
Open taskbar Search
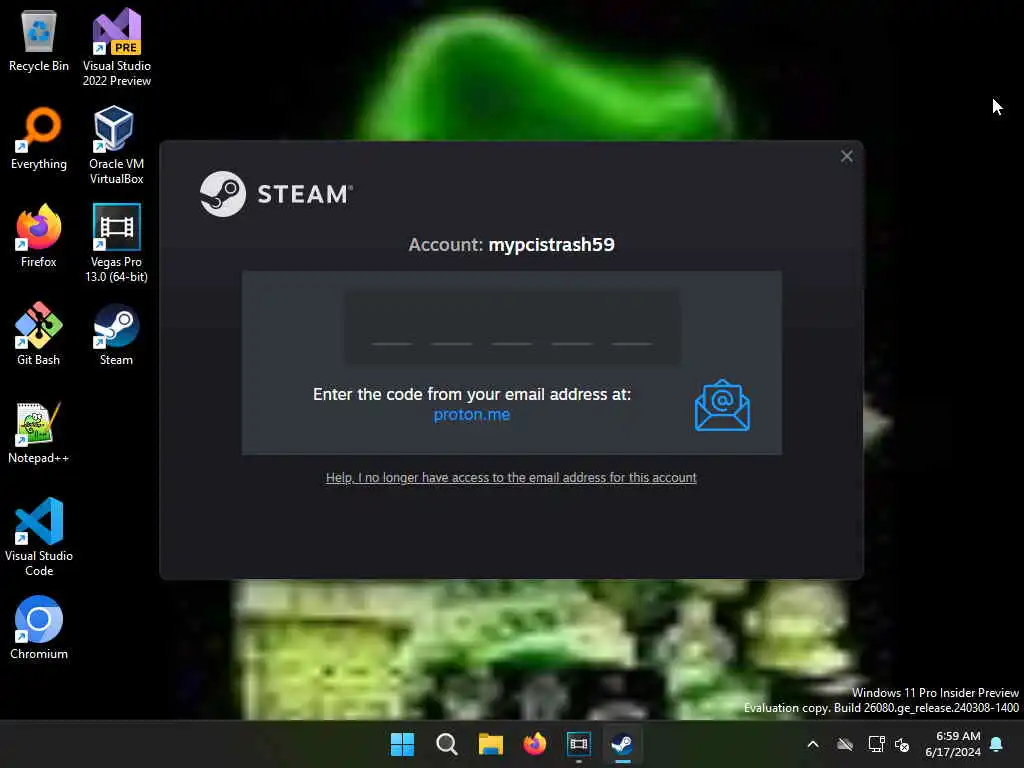pos(447,744)
